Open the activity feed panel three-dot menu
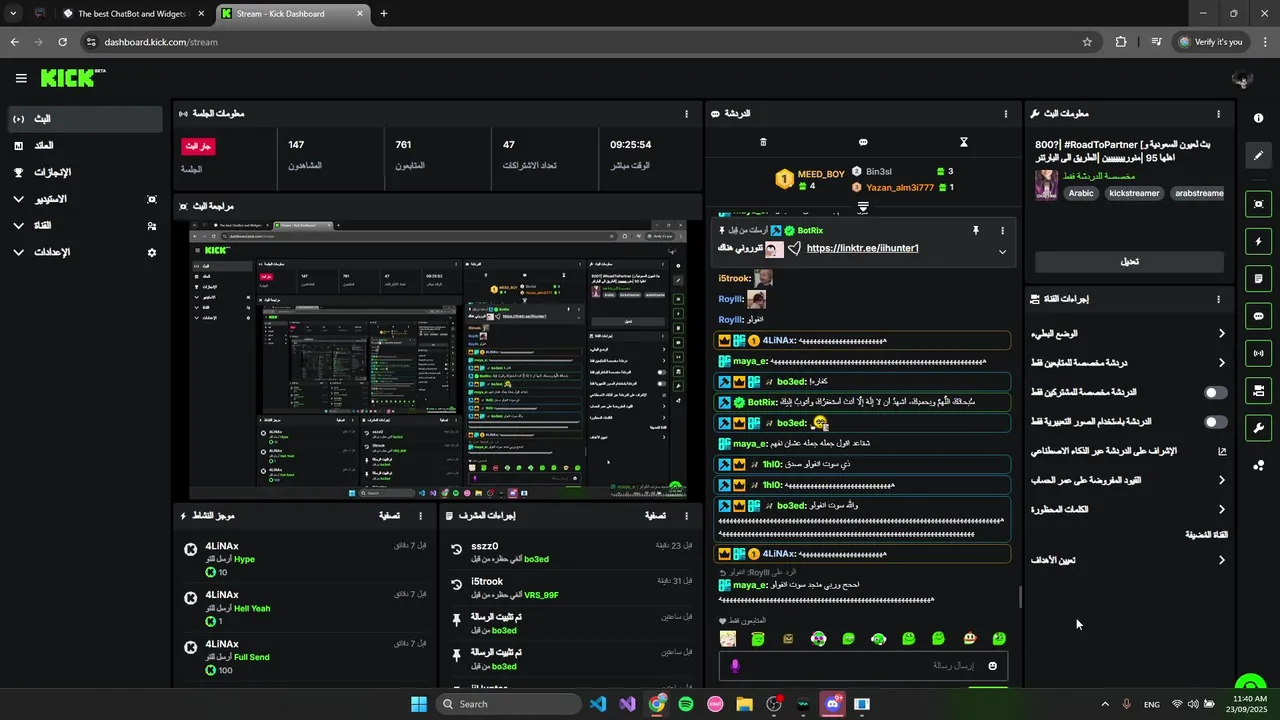1280x720 pixels. 420,516
